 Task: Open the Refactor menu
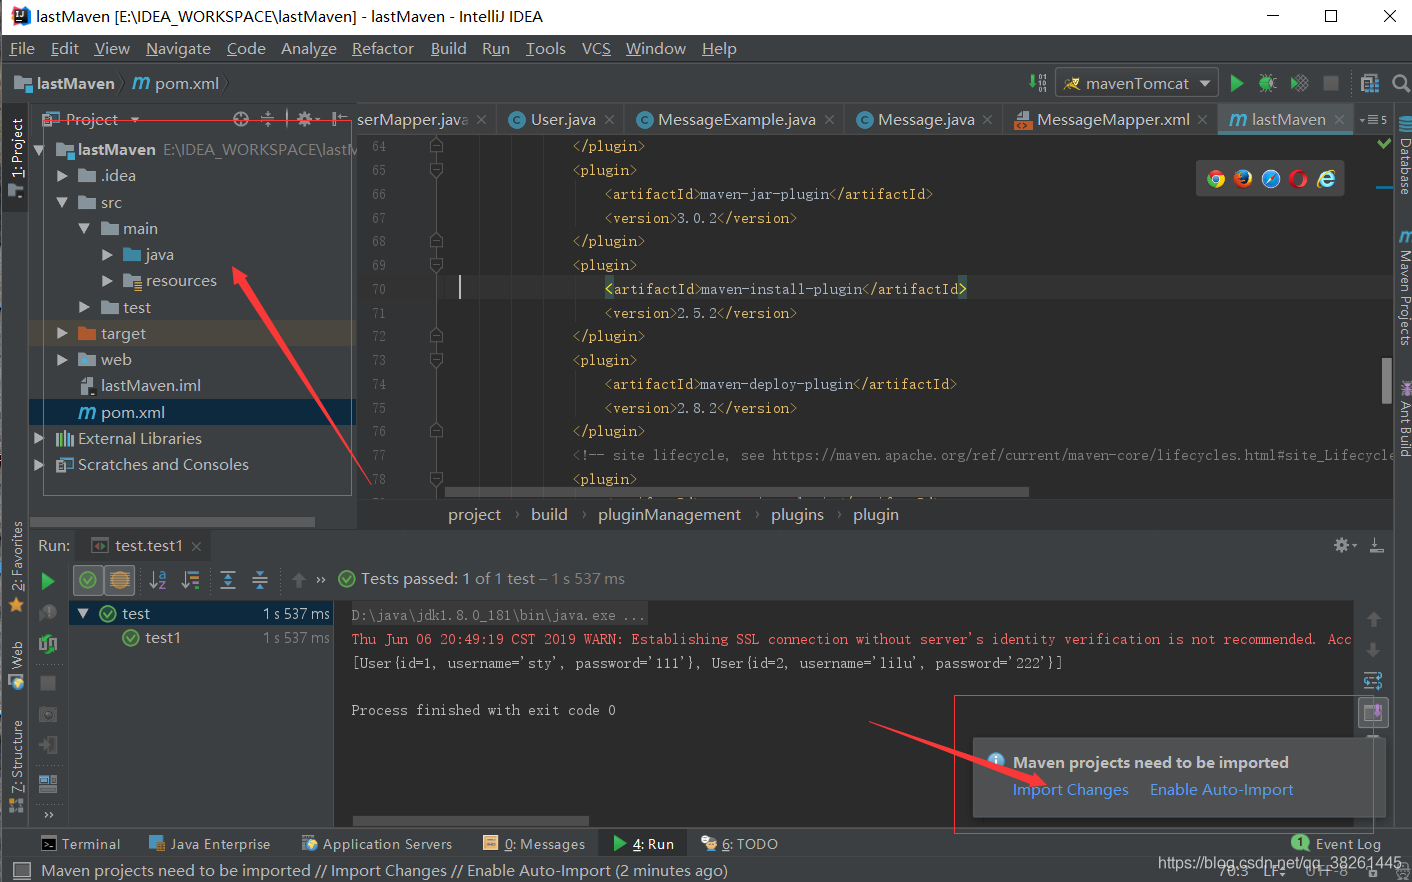[382, 48]
